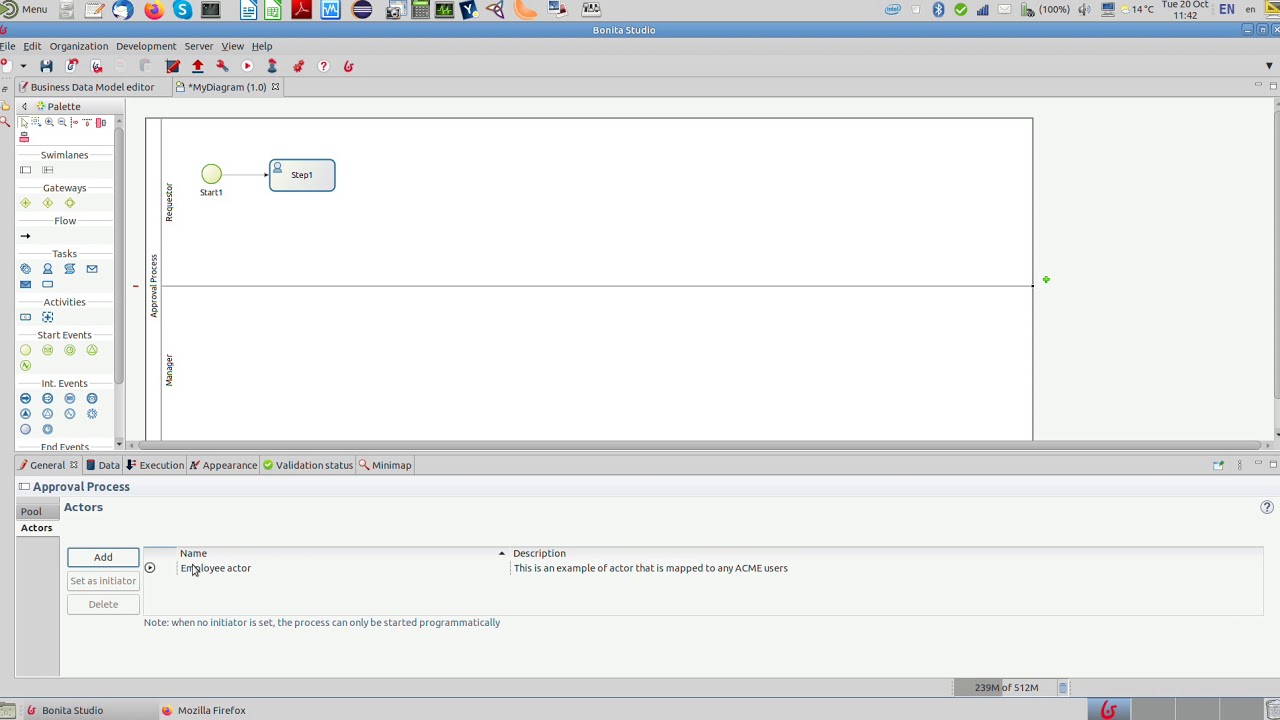The width and height of the screenshot is (1280, 720).
Task: Open the Server menu
Action: pos(198,46)
